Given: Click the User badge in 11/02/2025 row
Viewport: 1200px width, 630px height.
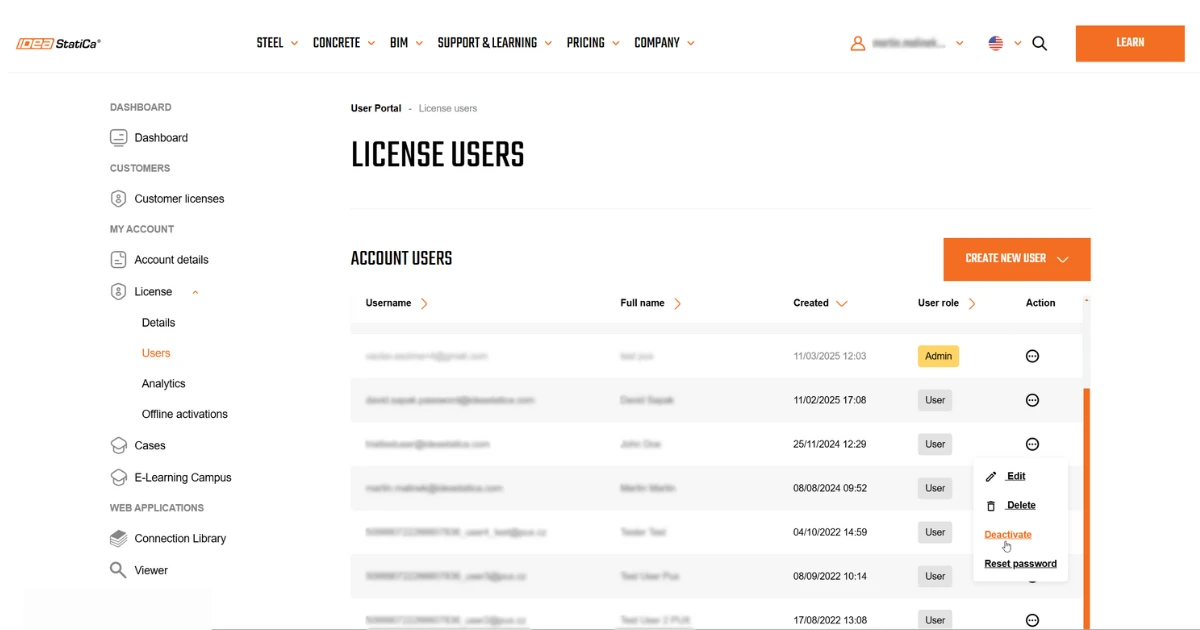Looking at the screenshot, I should coord(935,400).
